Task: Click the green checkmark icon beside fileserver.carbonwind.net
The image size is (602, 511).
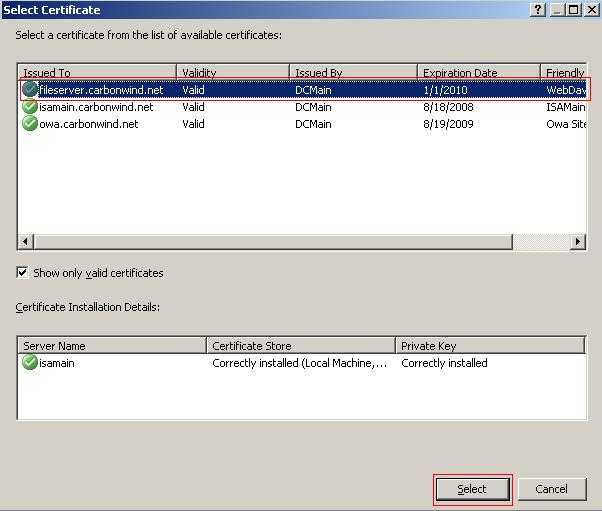Action: pos(30,90)
